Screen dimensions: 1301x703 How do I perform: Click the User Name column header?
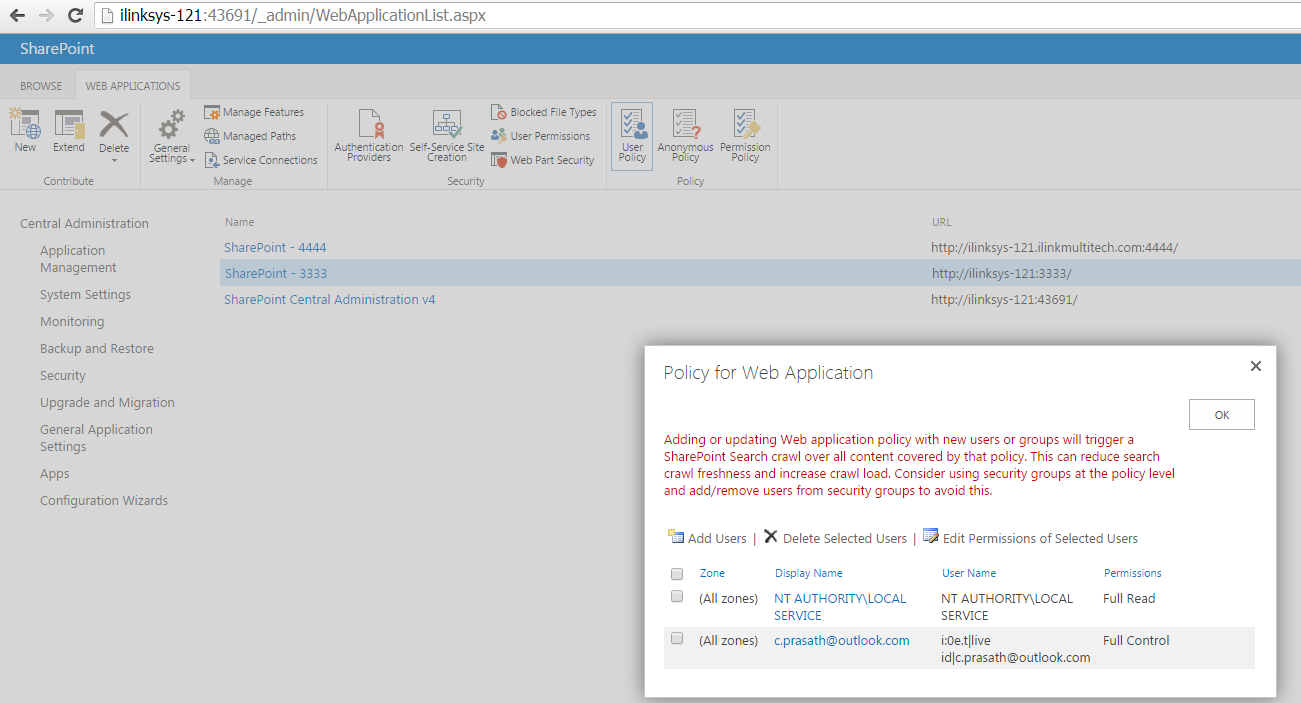[x=969, y=573]
